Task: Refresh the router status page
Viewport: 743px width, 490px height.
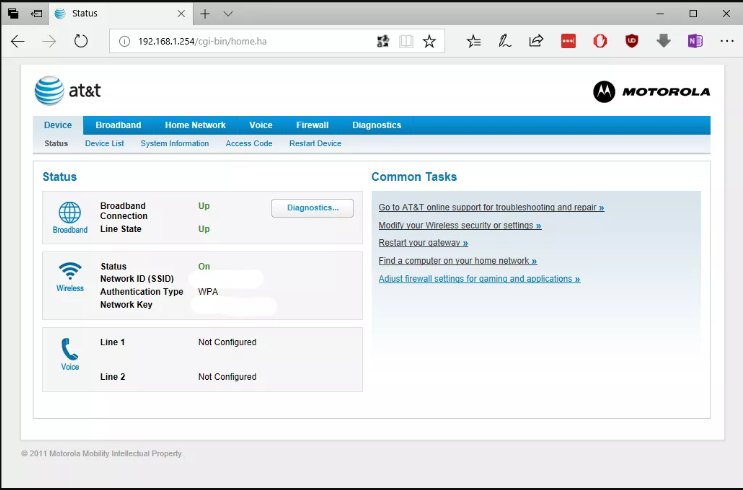Action: coord(81,42)
